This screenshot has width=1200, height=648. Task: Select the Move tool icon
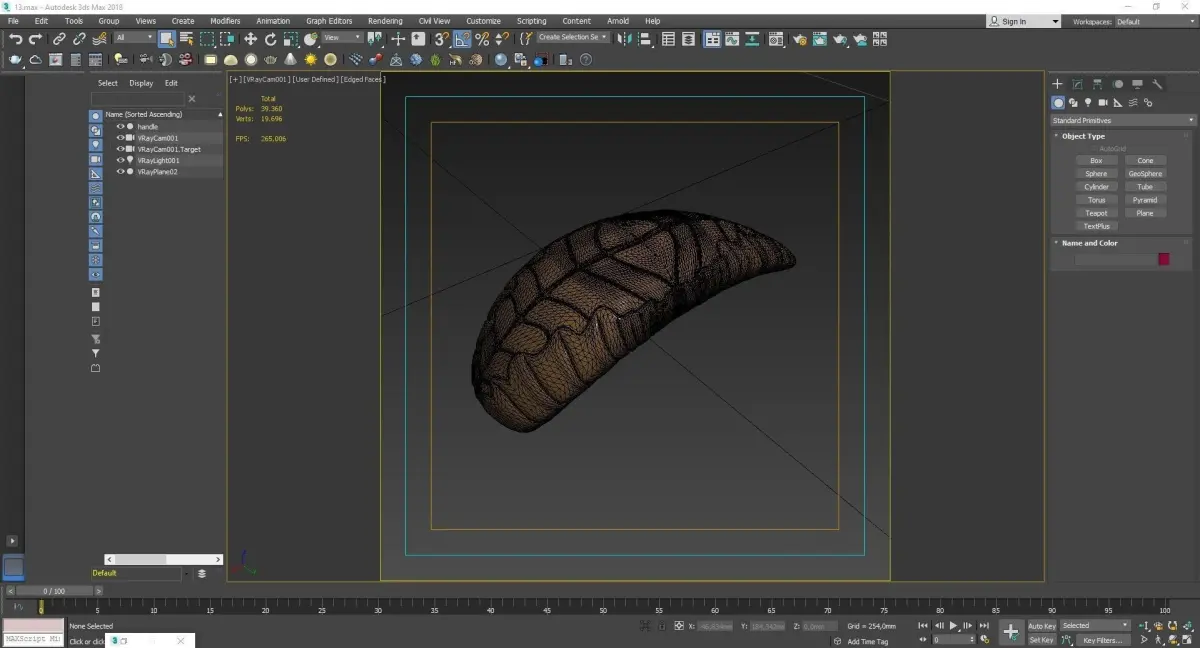pos(250,39)
